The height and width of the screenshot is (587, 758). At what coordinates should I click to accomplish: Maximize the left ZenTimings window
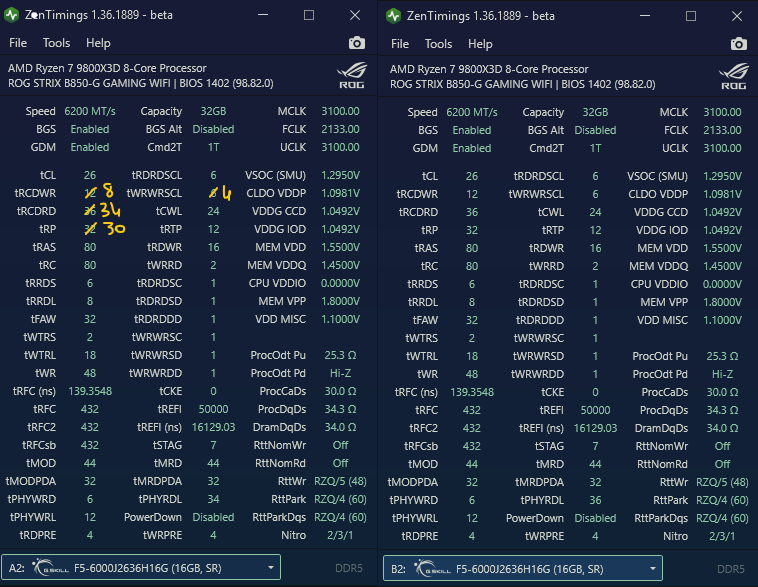point(309,15)
